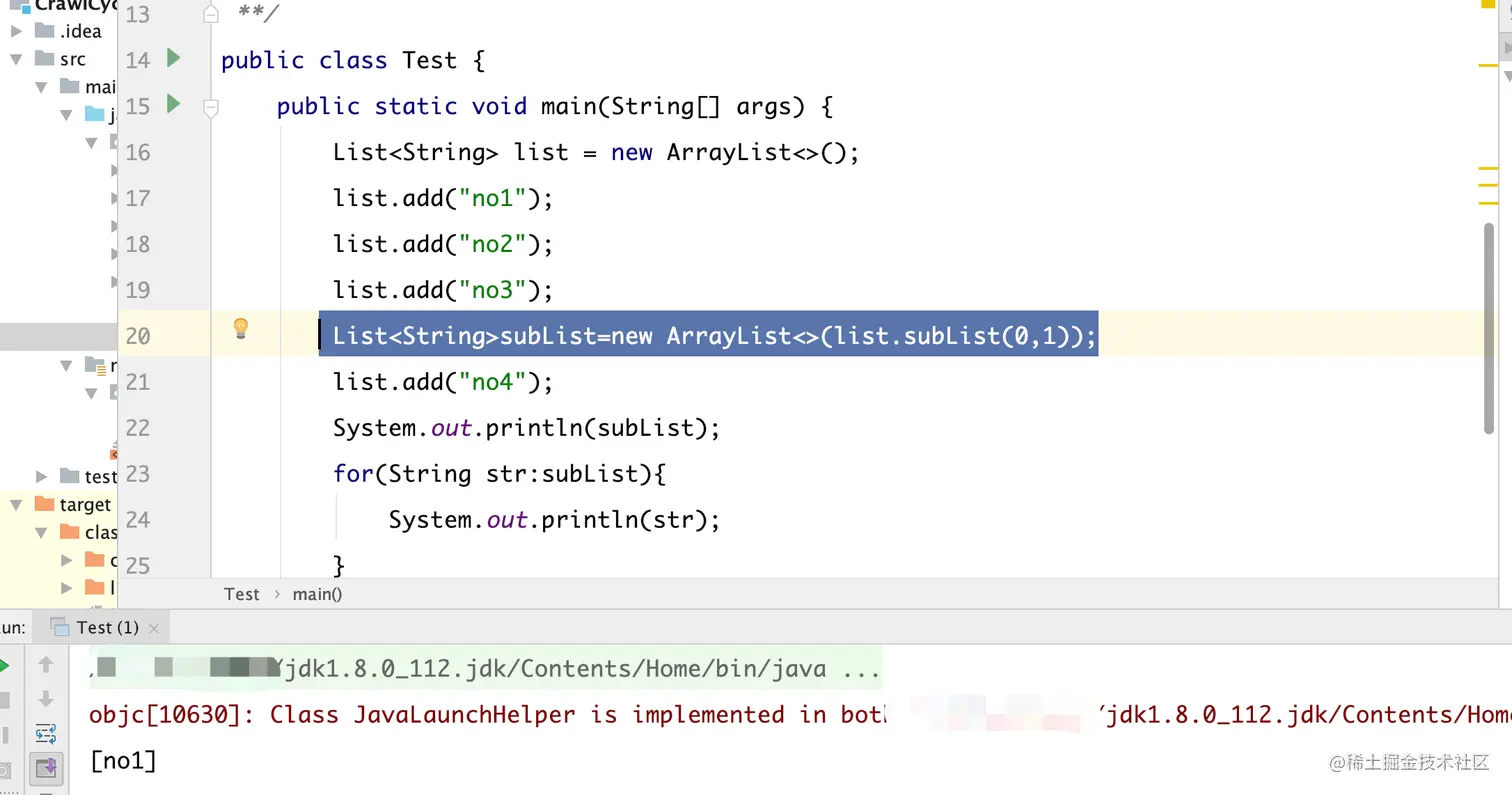Click line number 24 in the gutter
Screen dimensions: 1512x795
138,520
